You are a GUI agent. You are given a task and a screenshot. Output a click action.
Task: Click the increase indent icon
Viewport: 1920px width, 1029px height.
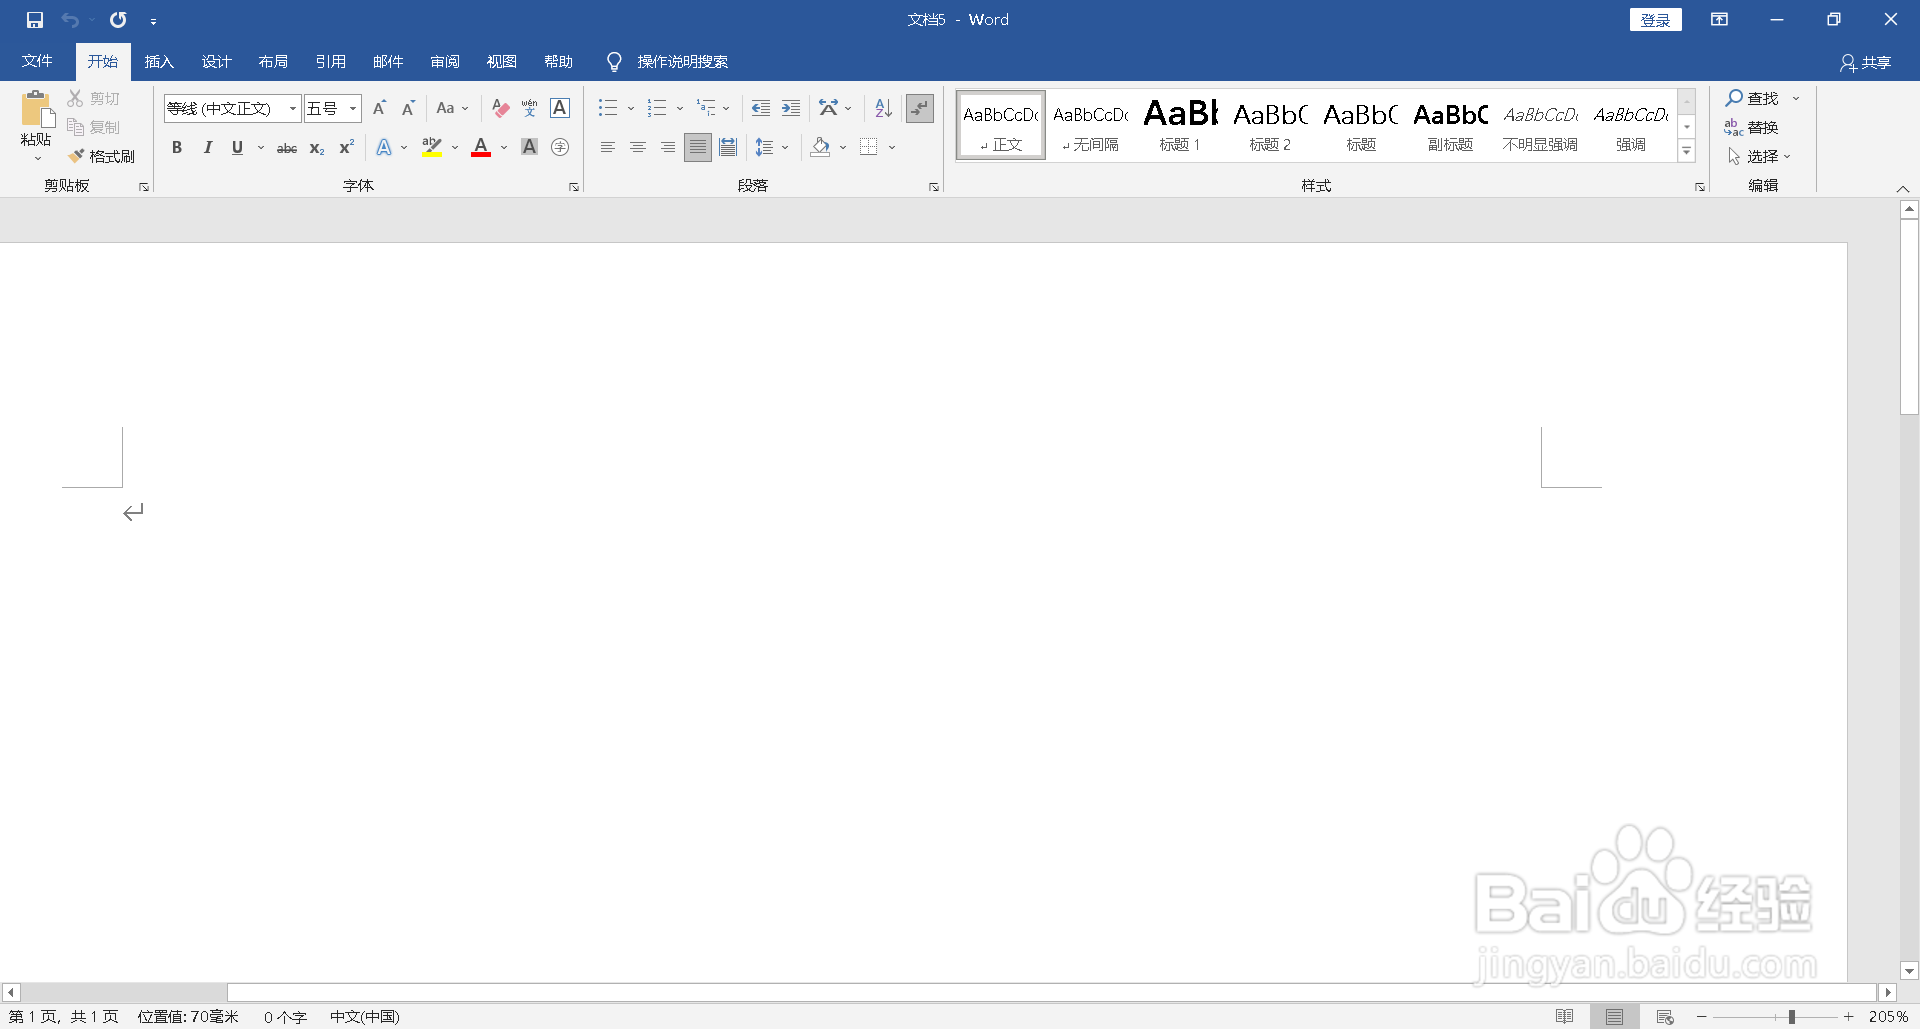[791, 108]
